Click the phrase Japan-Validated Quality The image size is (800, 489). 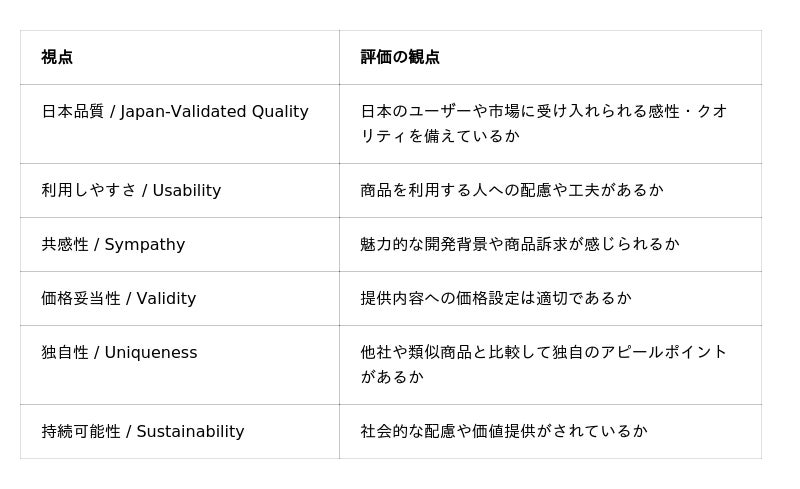(214, 112)
